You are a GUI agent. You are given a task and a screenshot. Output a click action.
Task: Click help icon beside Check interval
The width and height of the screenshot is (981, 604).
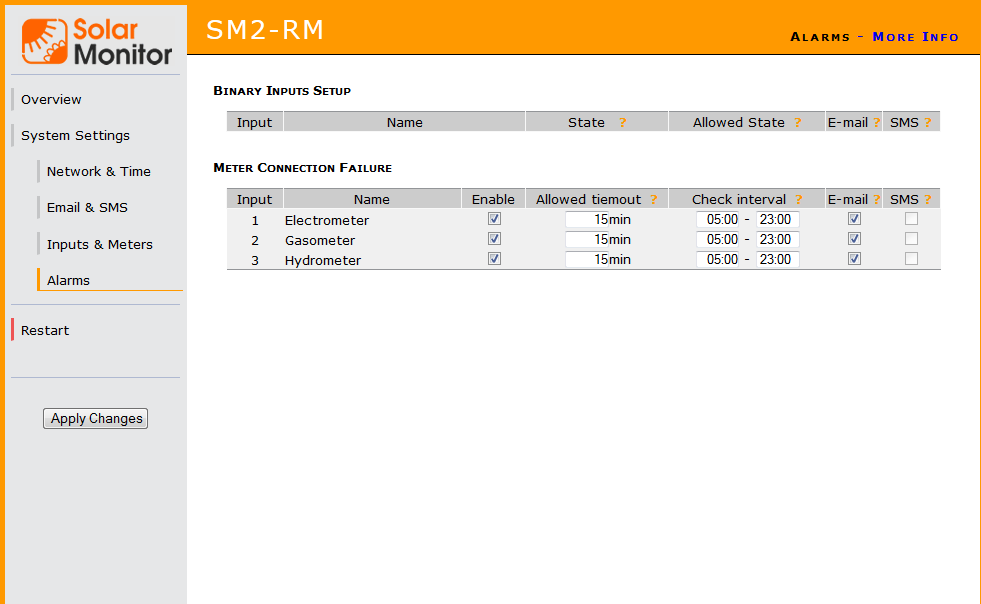[x=798, y=199]
